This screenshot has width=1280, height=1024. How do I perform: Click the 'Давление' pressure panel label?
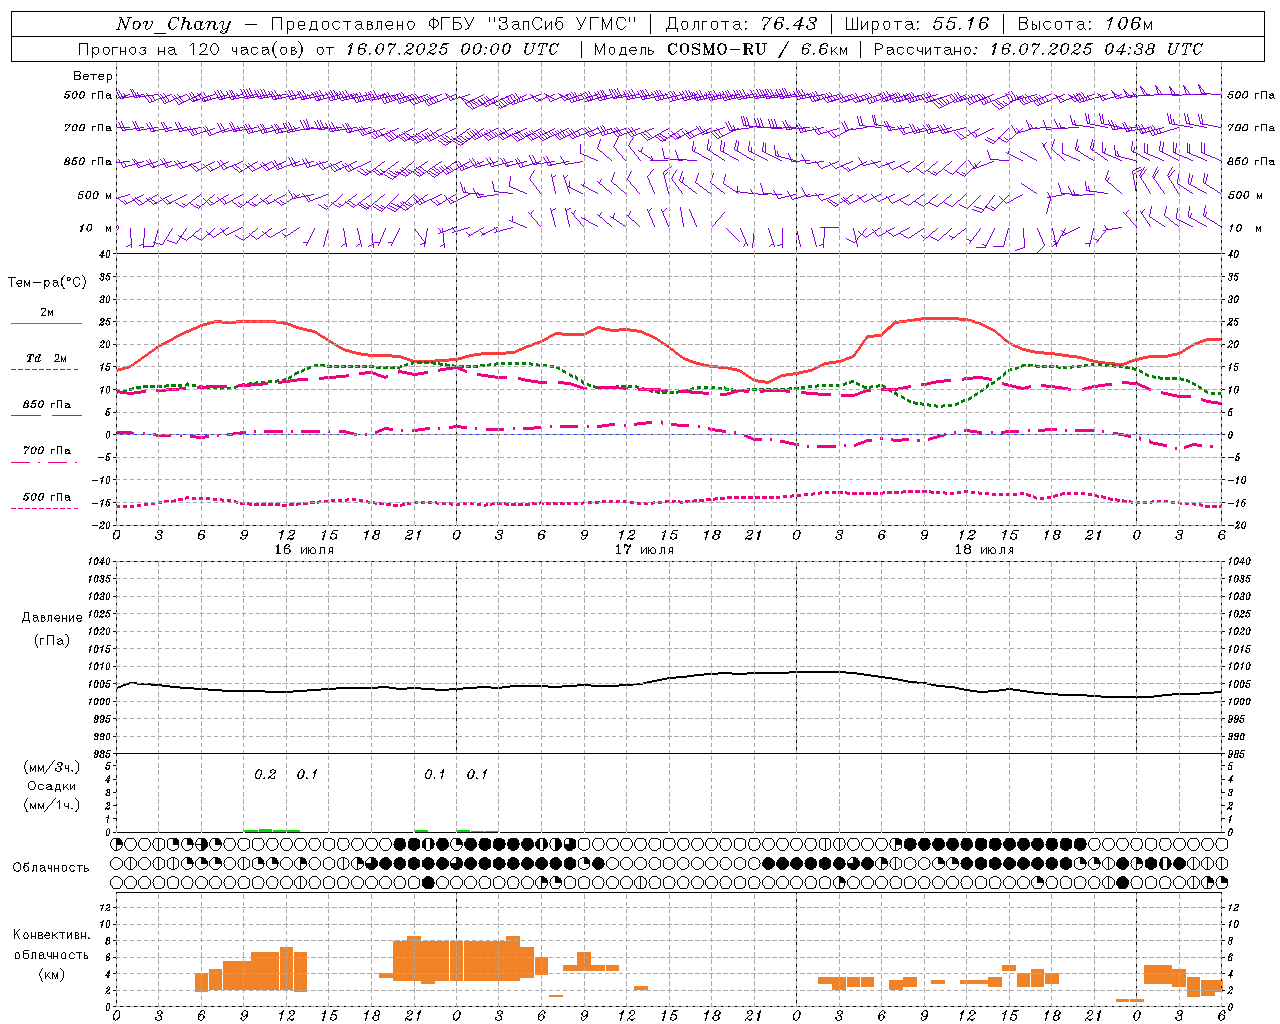pyautogui.click(x=52, y=618)
